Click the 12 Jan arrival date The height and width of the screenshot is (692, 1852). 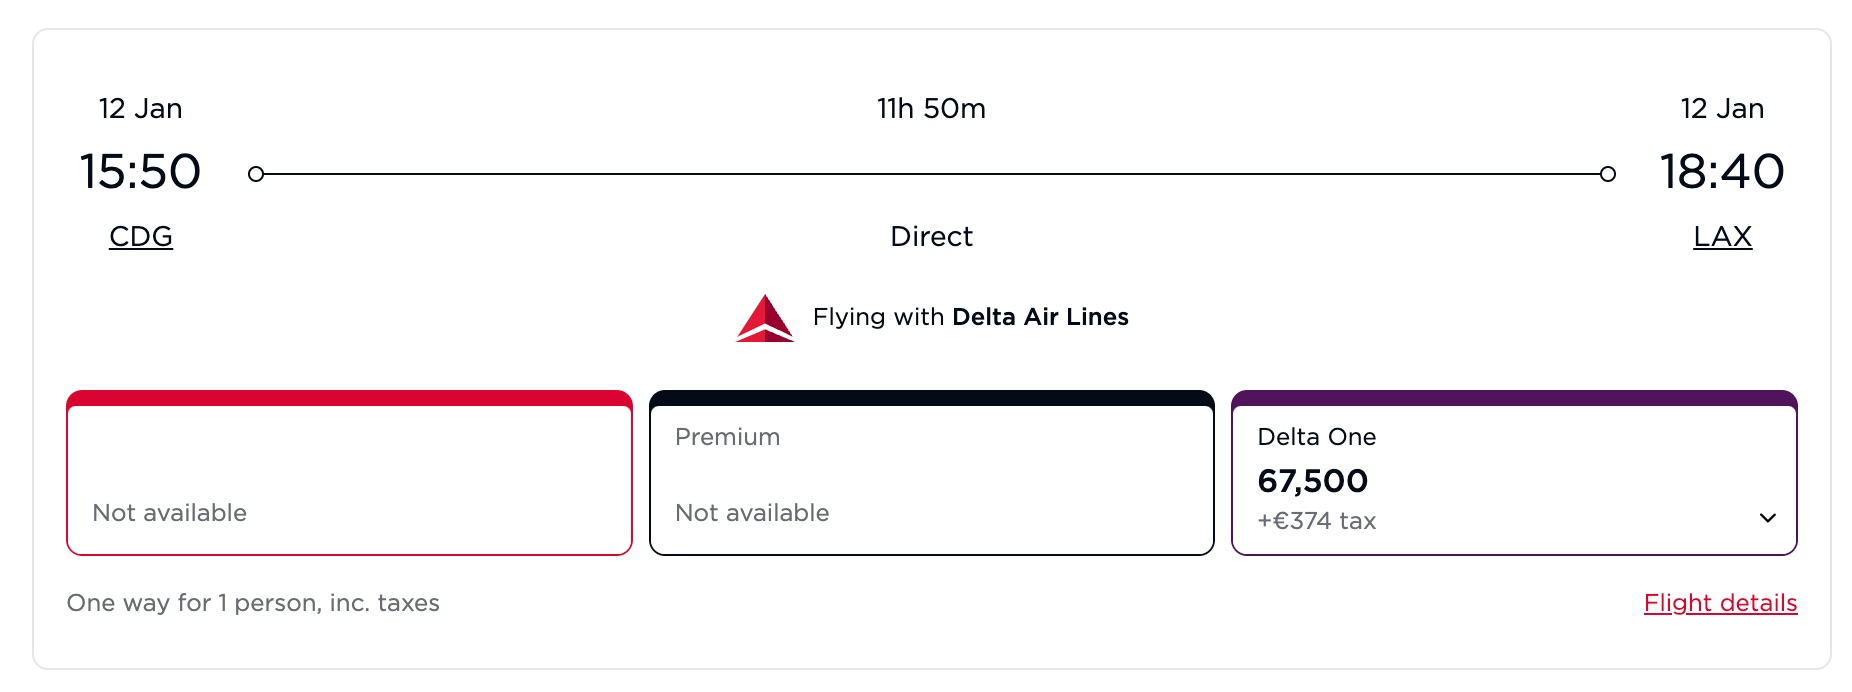(1722, 108)
